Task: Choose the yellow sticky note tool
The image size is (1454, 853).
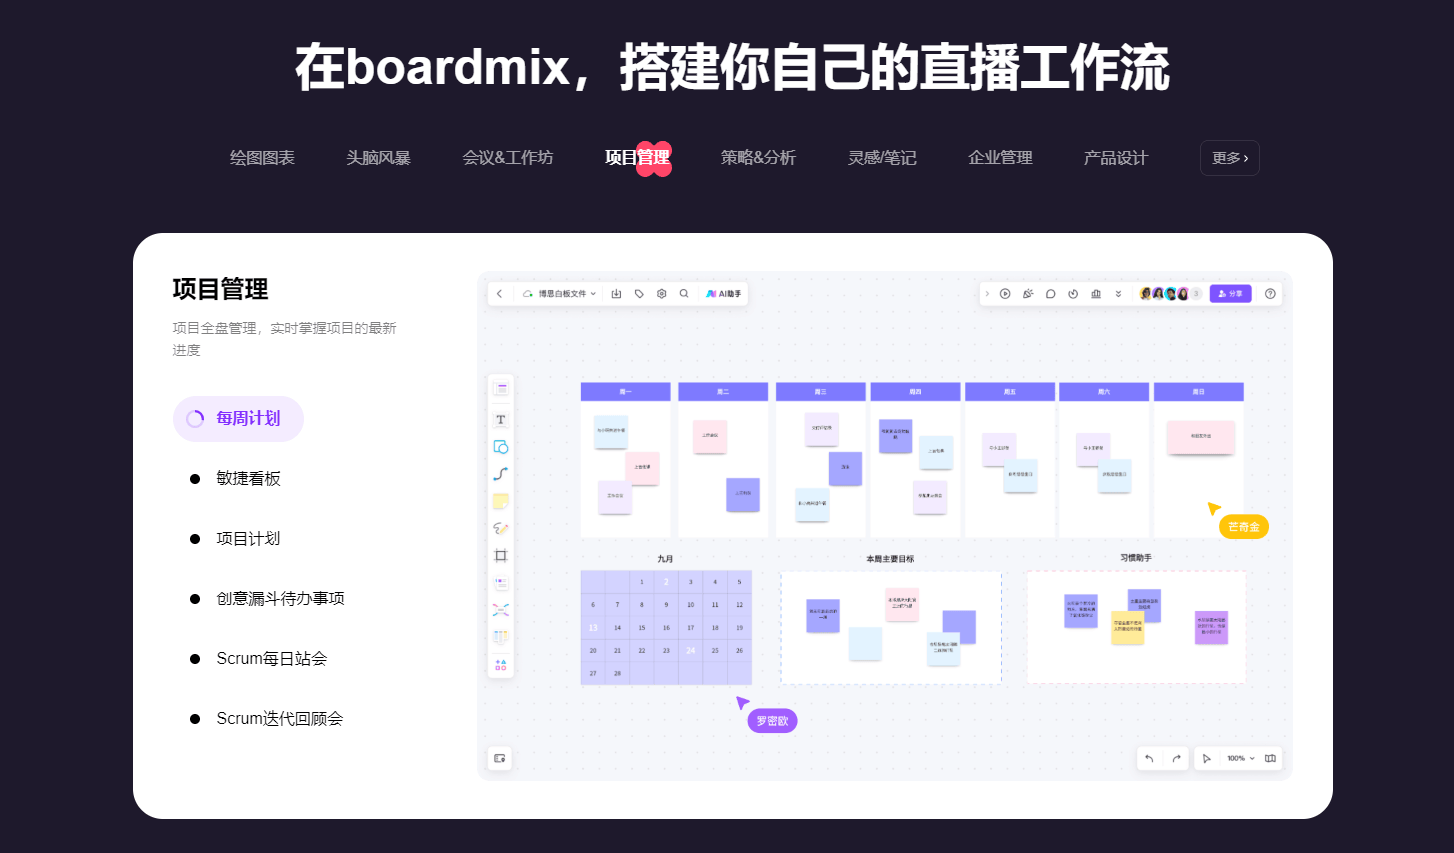Action: pyautogui.click(x=501, y=501)
